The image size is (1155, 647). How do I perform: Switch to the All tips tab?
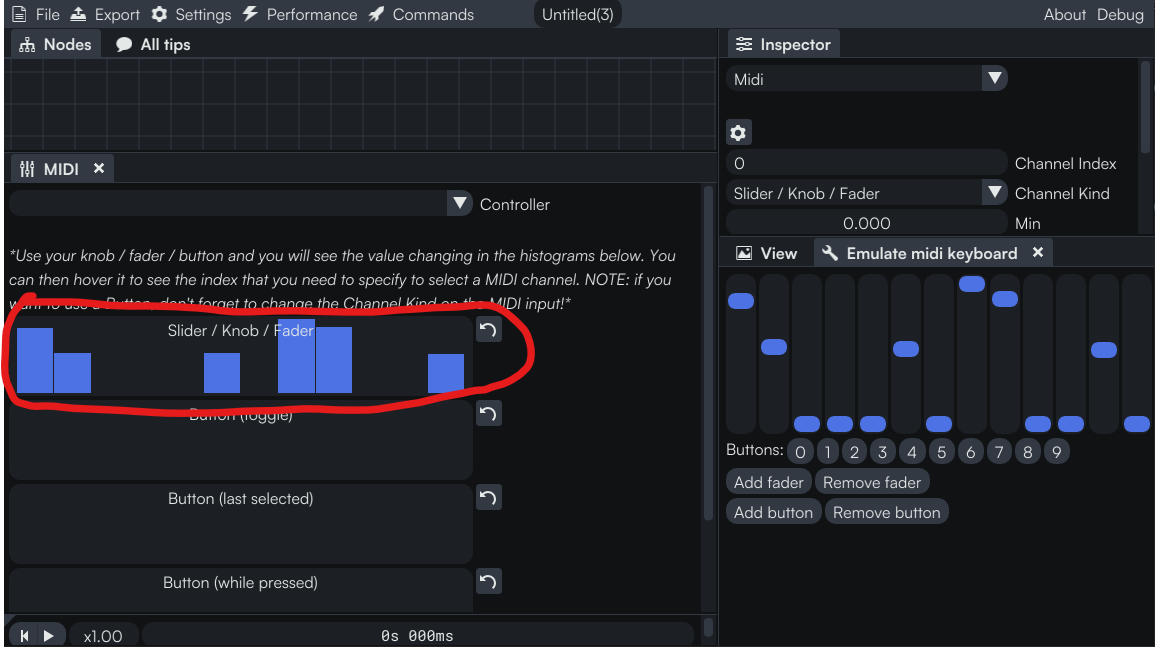(x=153, y=44)
